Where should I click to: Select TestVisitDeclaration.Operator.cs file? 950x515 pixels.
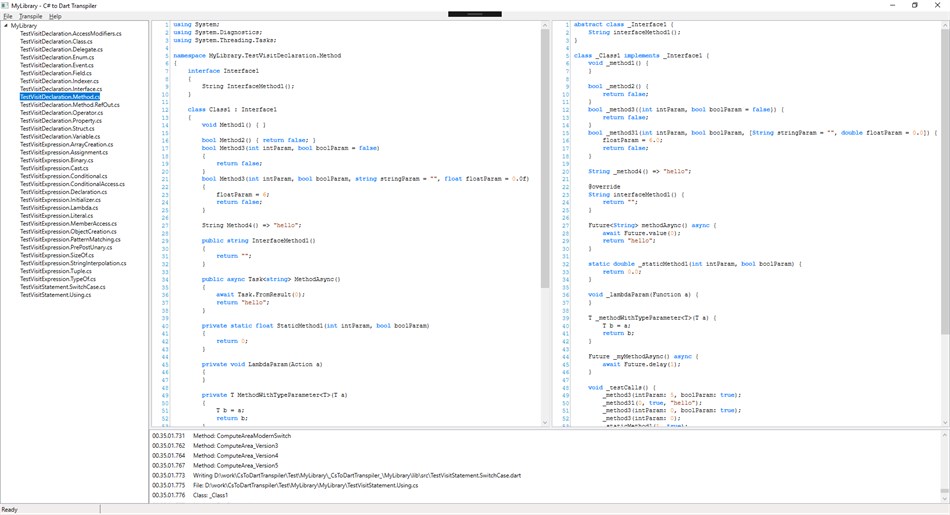(x=61, y=113)
